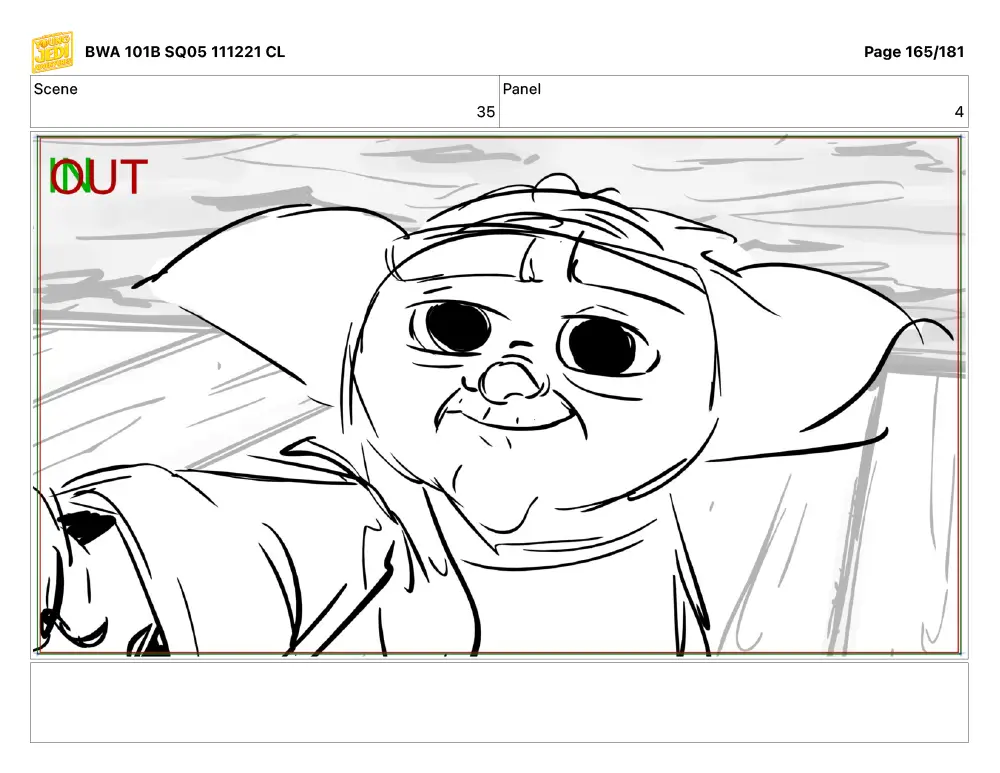Click the red 'OUT' marker on the storyboard
Screen dimensions: 1000x773
[100, 177]
